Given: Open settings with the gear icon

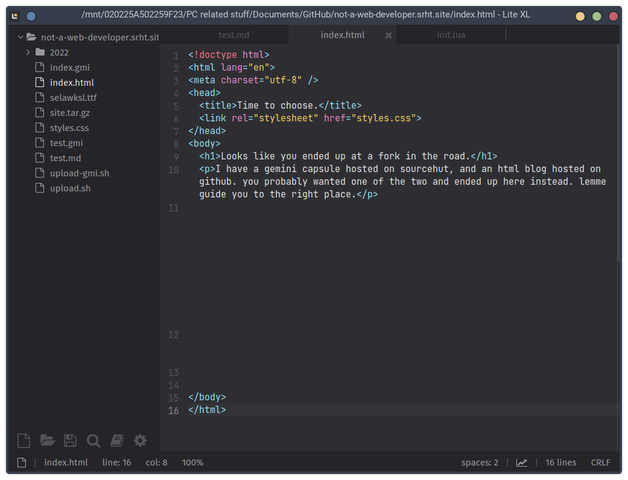Looking at the screenshot, I should (x=140, y=441).
